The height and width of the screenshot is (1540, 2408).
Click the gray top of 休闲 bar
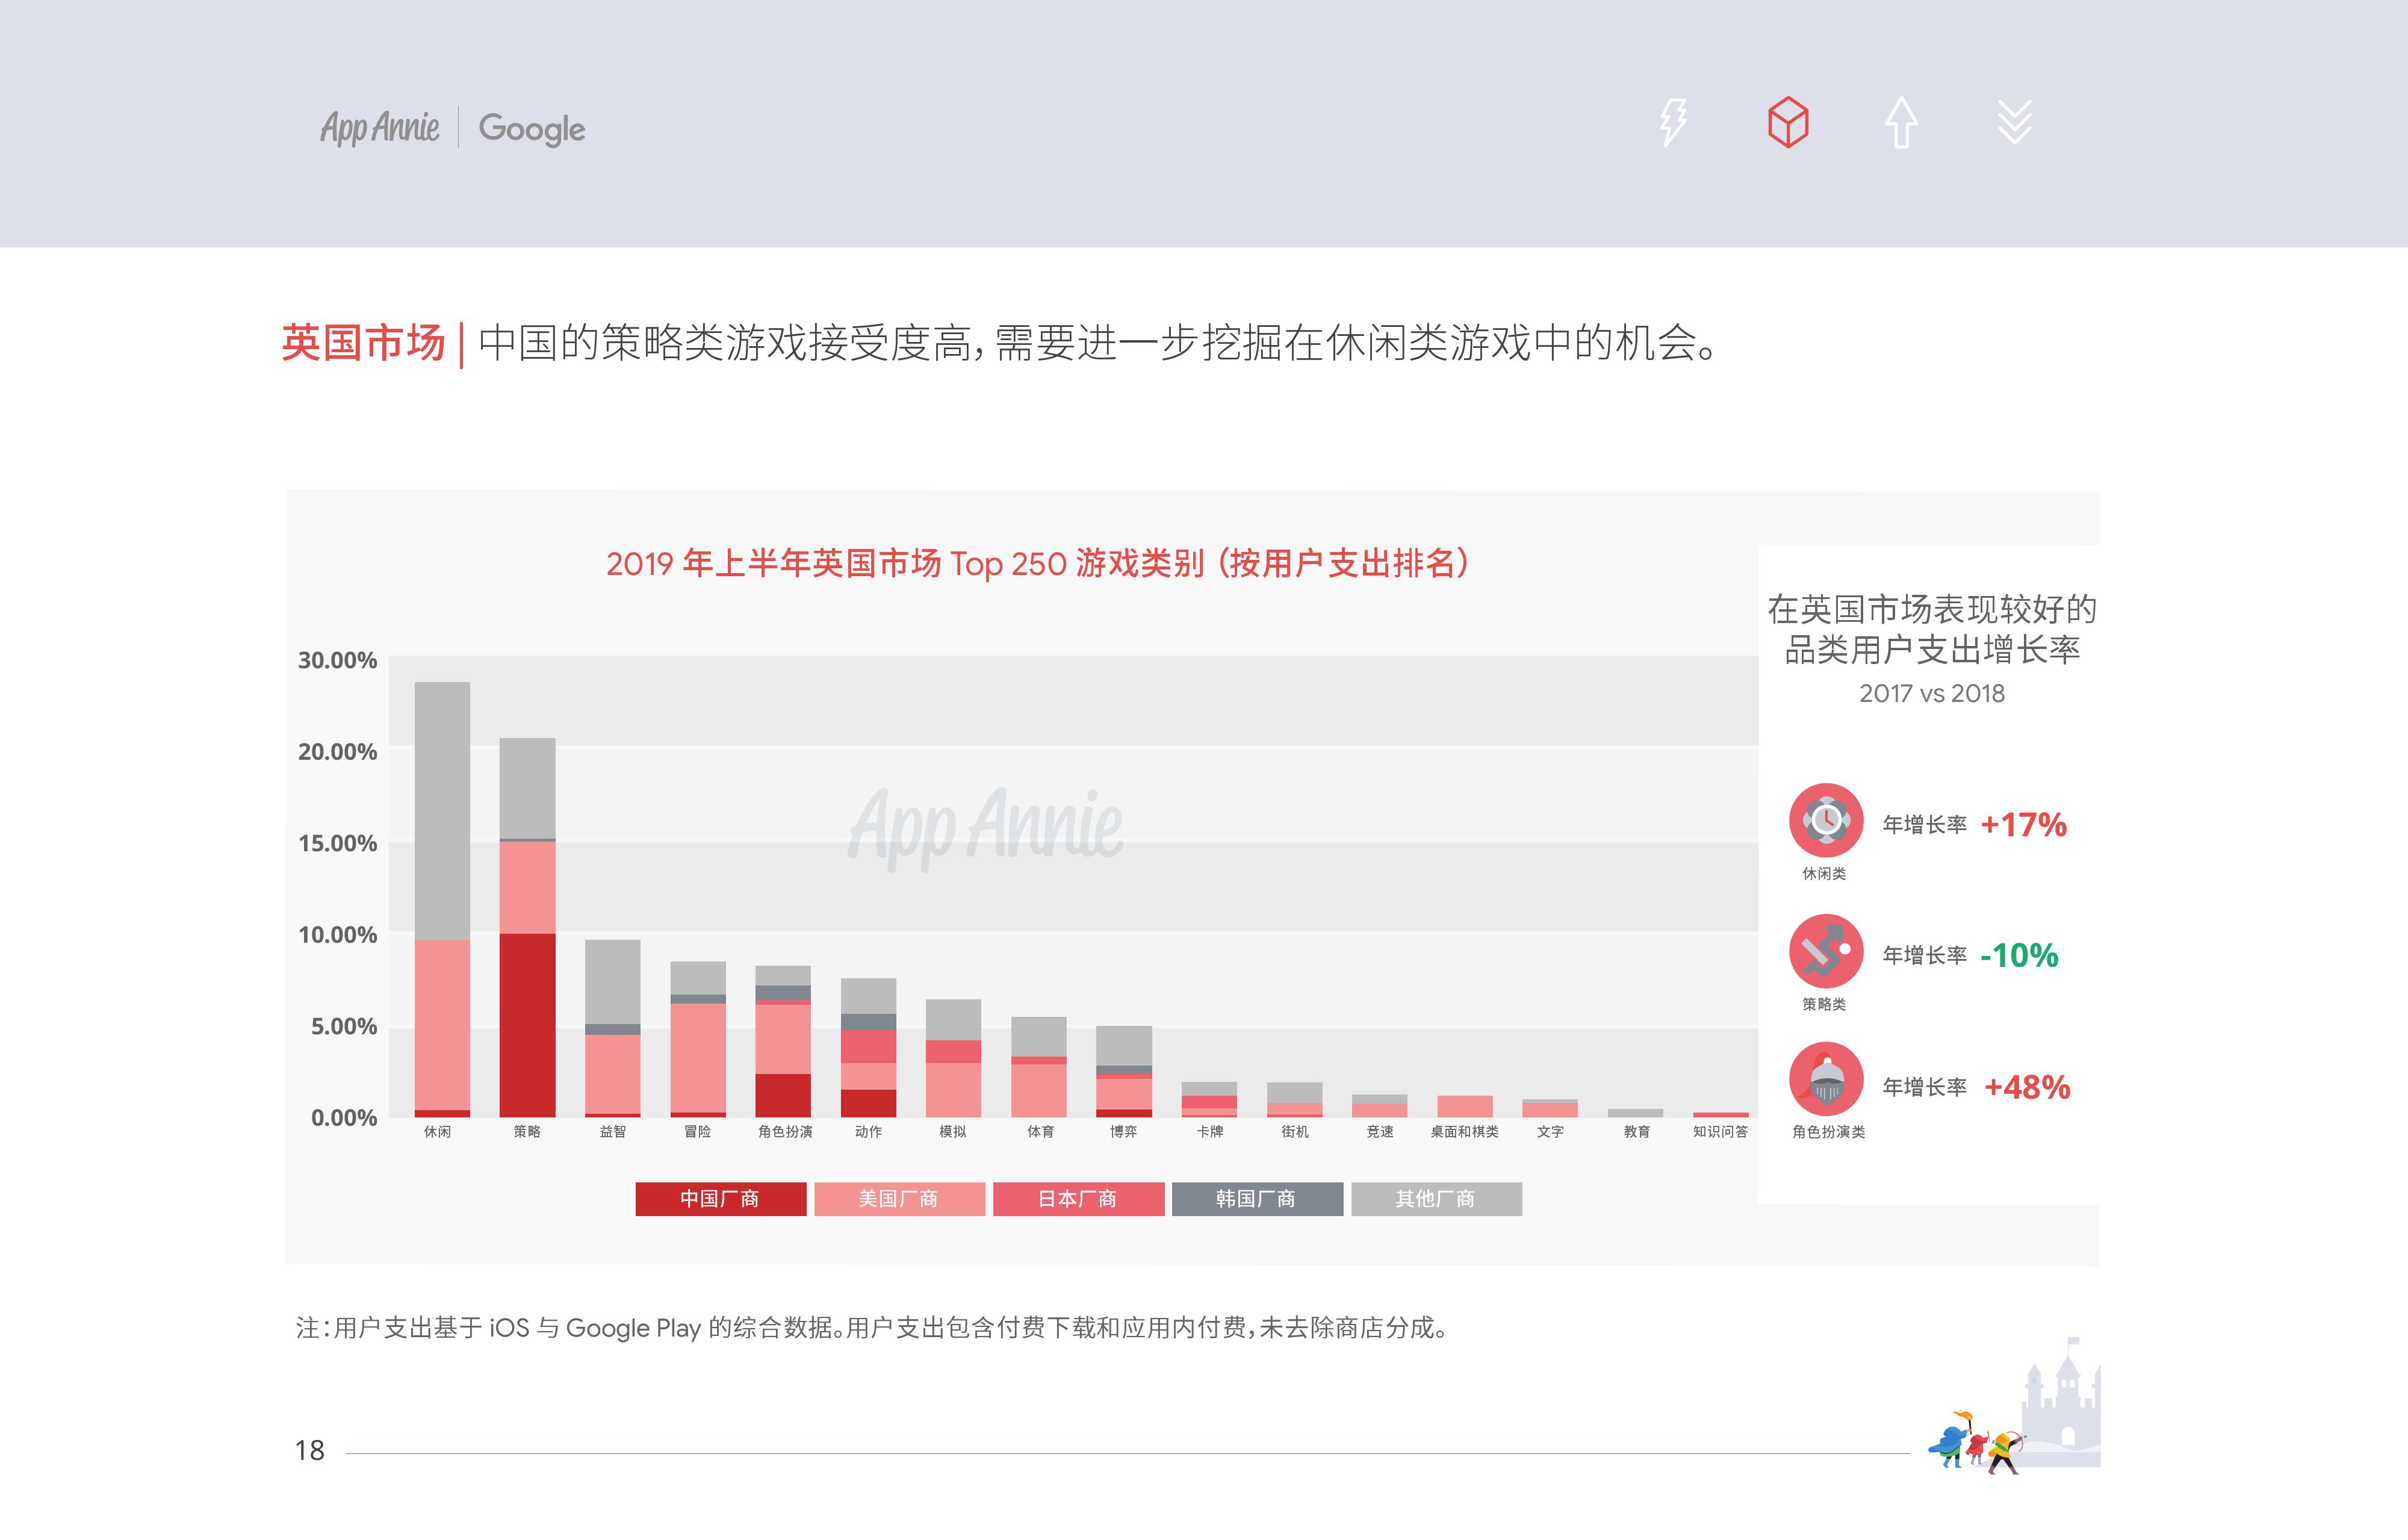[442, 810]
